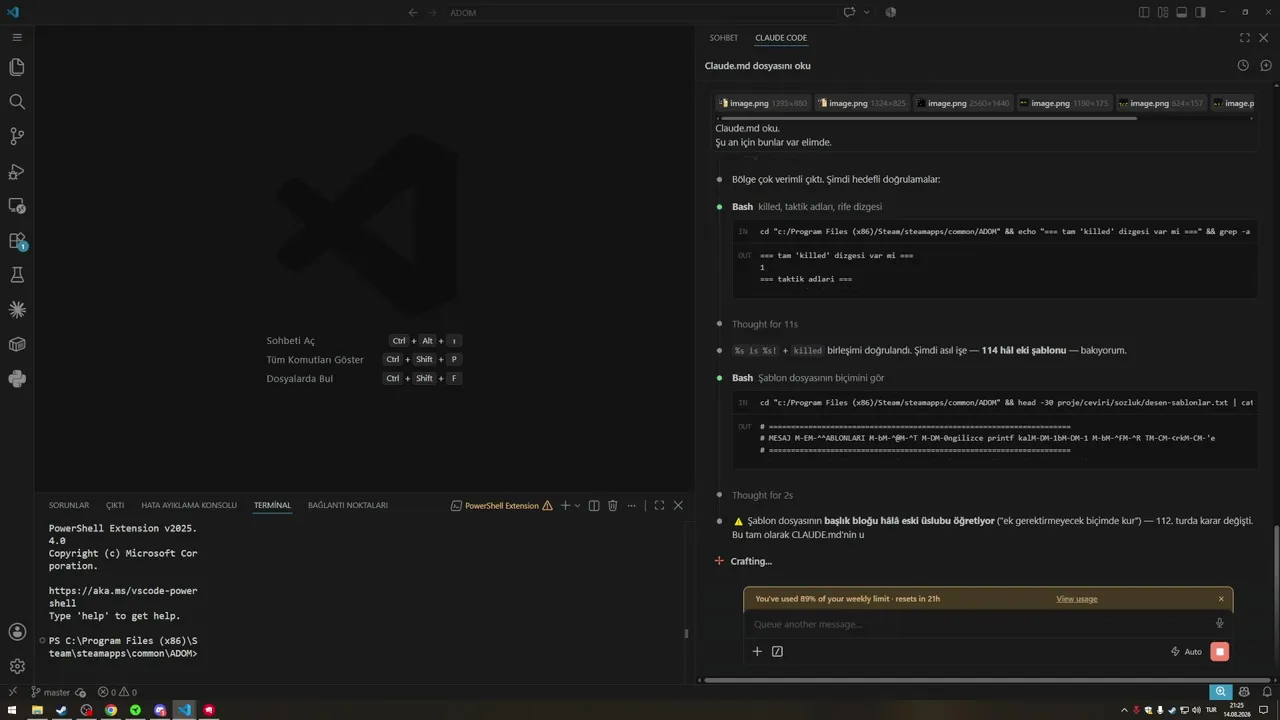The image size is (1280, 720).
Task: Open terminal panel more actions menu
Action: (x=632, y=505)
